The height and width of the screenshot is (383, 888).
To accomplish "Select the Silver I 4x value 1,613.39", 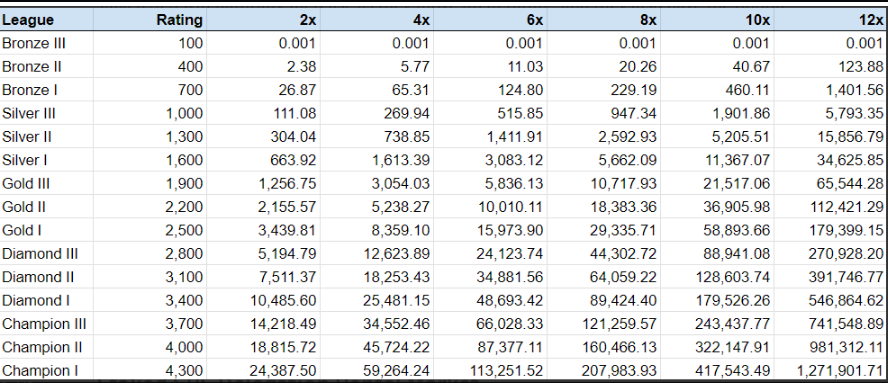I will 377,160.
